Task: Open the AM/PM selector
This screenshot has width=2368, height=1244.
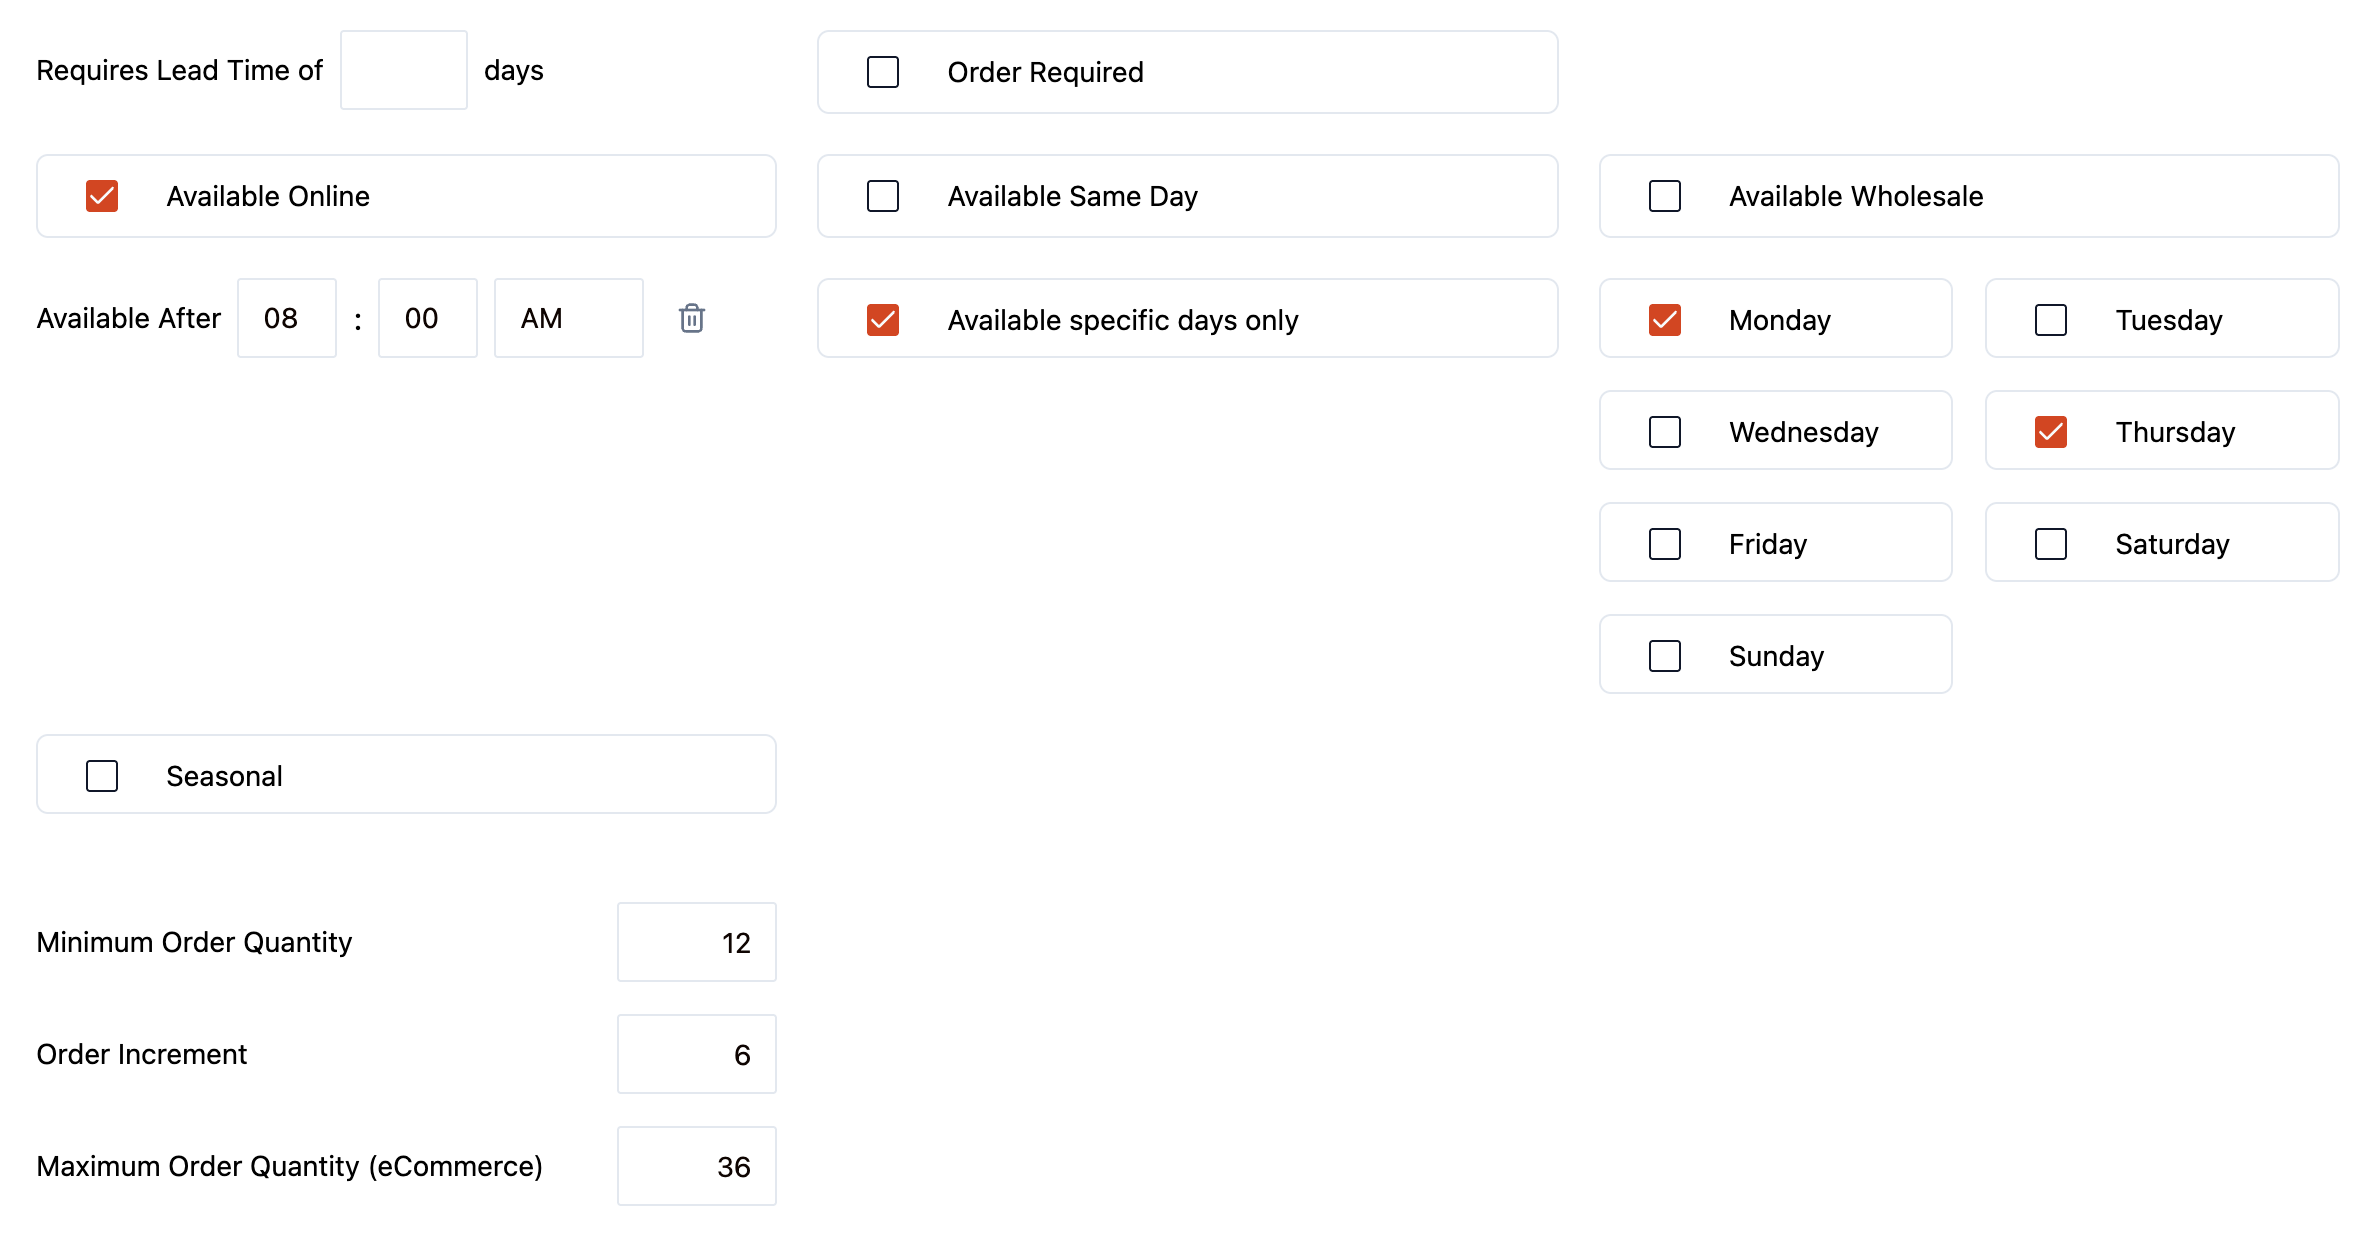Action: coord(568,318)
